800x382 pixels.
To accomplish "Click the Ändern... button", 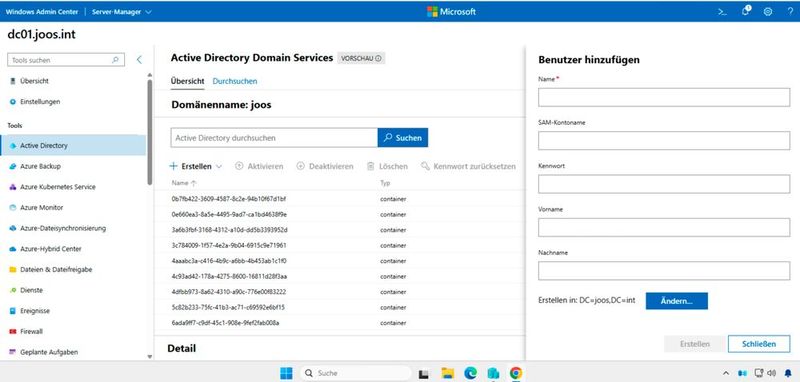I will point(677,301).
